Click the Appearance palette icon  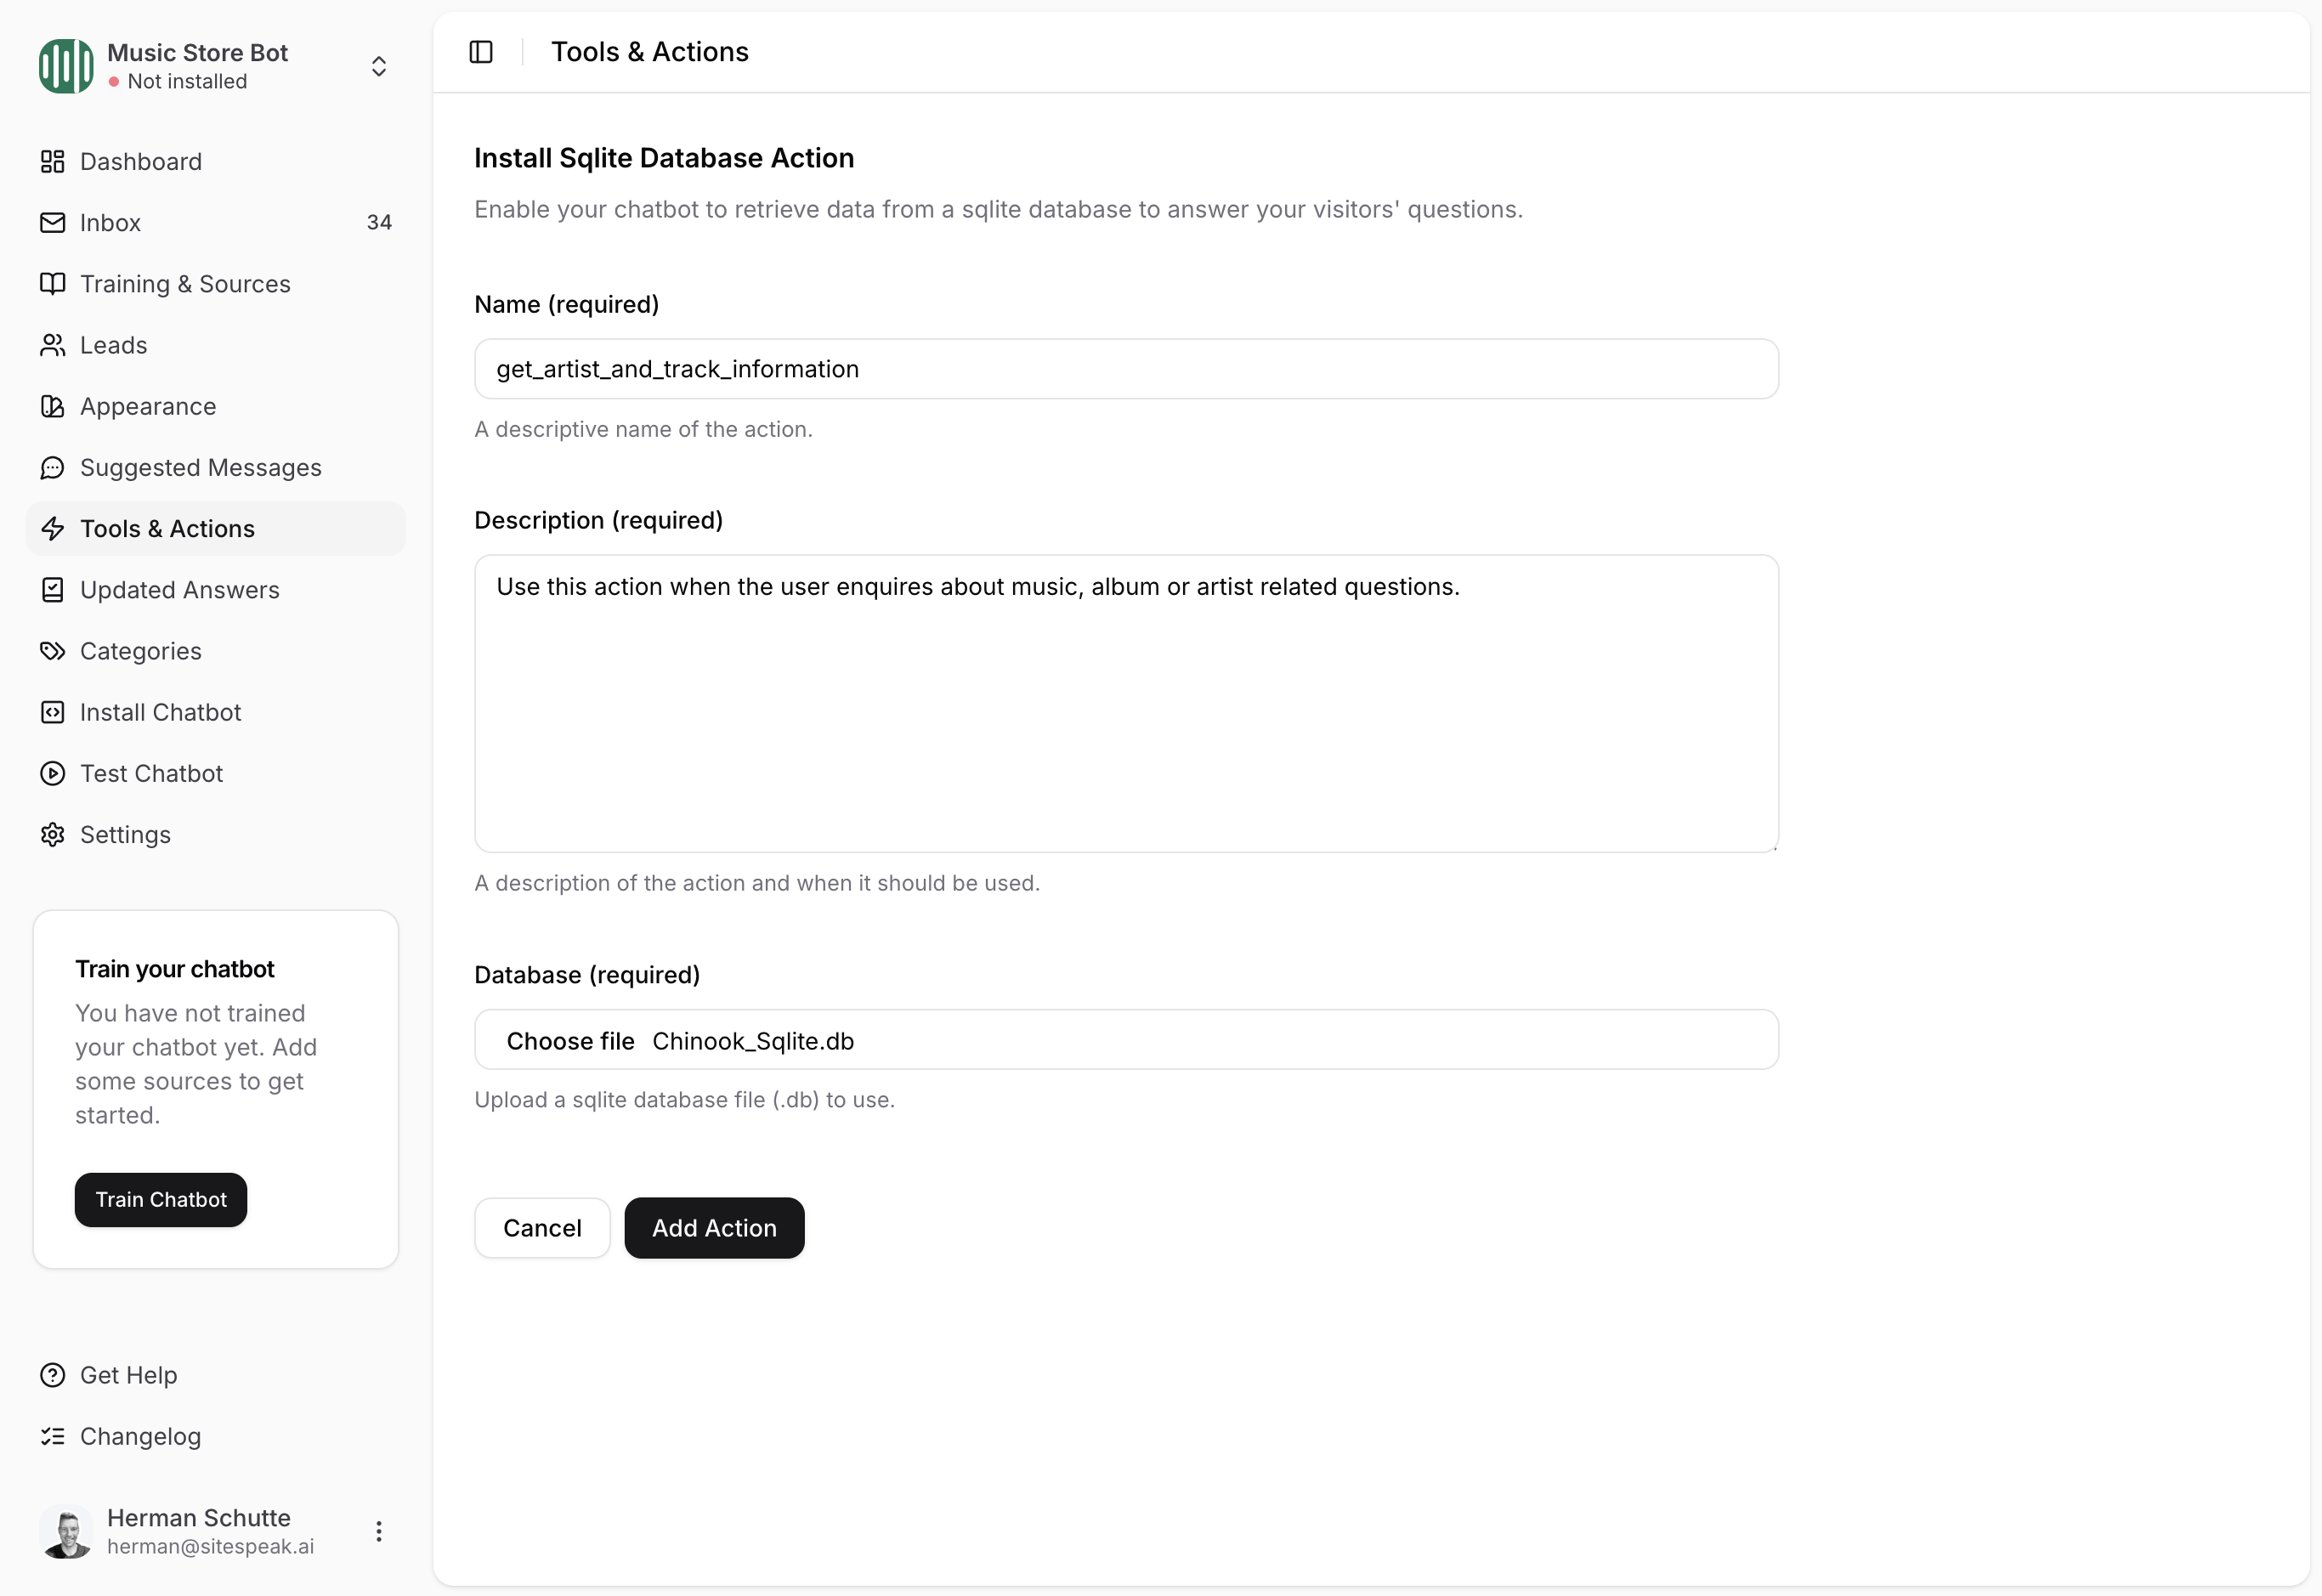(52, 406)
